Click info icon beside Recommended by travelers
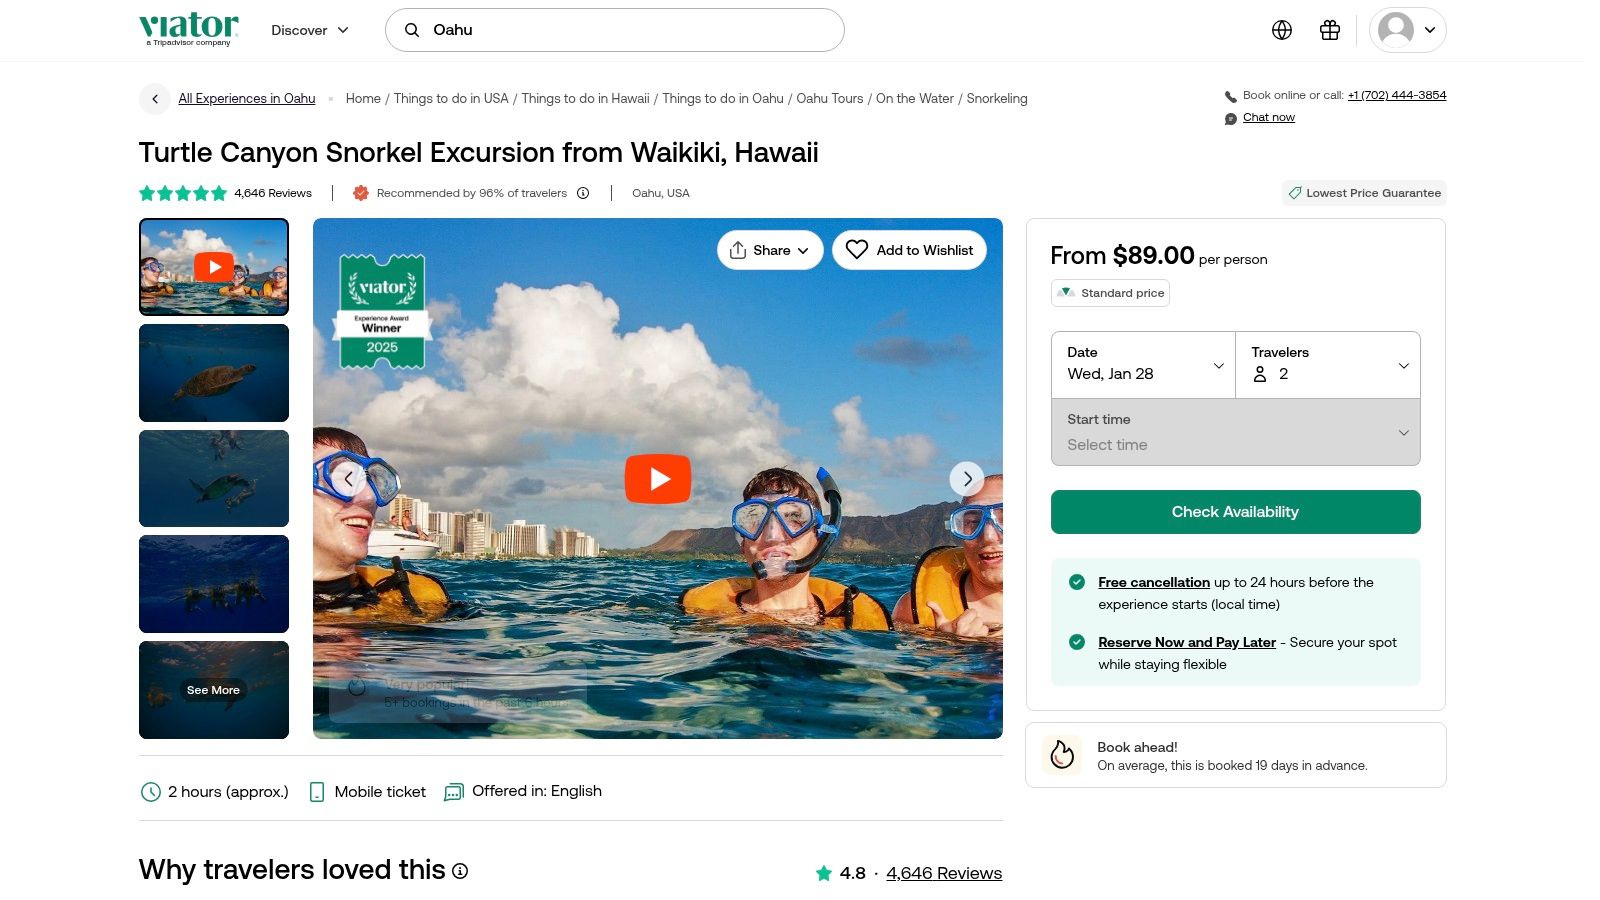Image resolution: width=1600 pixels, height=900 pixels. click(583, 193)
